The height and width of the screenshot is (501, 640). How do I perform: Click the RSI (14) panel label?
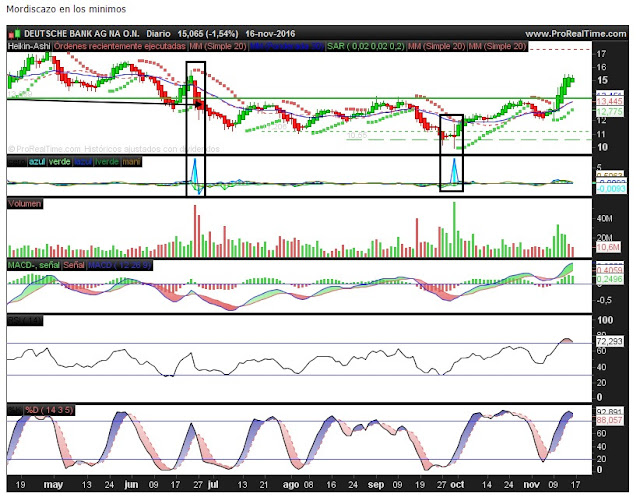click(x=25, y=321)
